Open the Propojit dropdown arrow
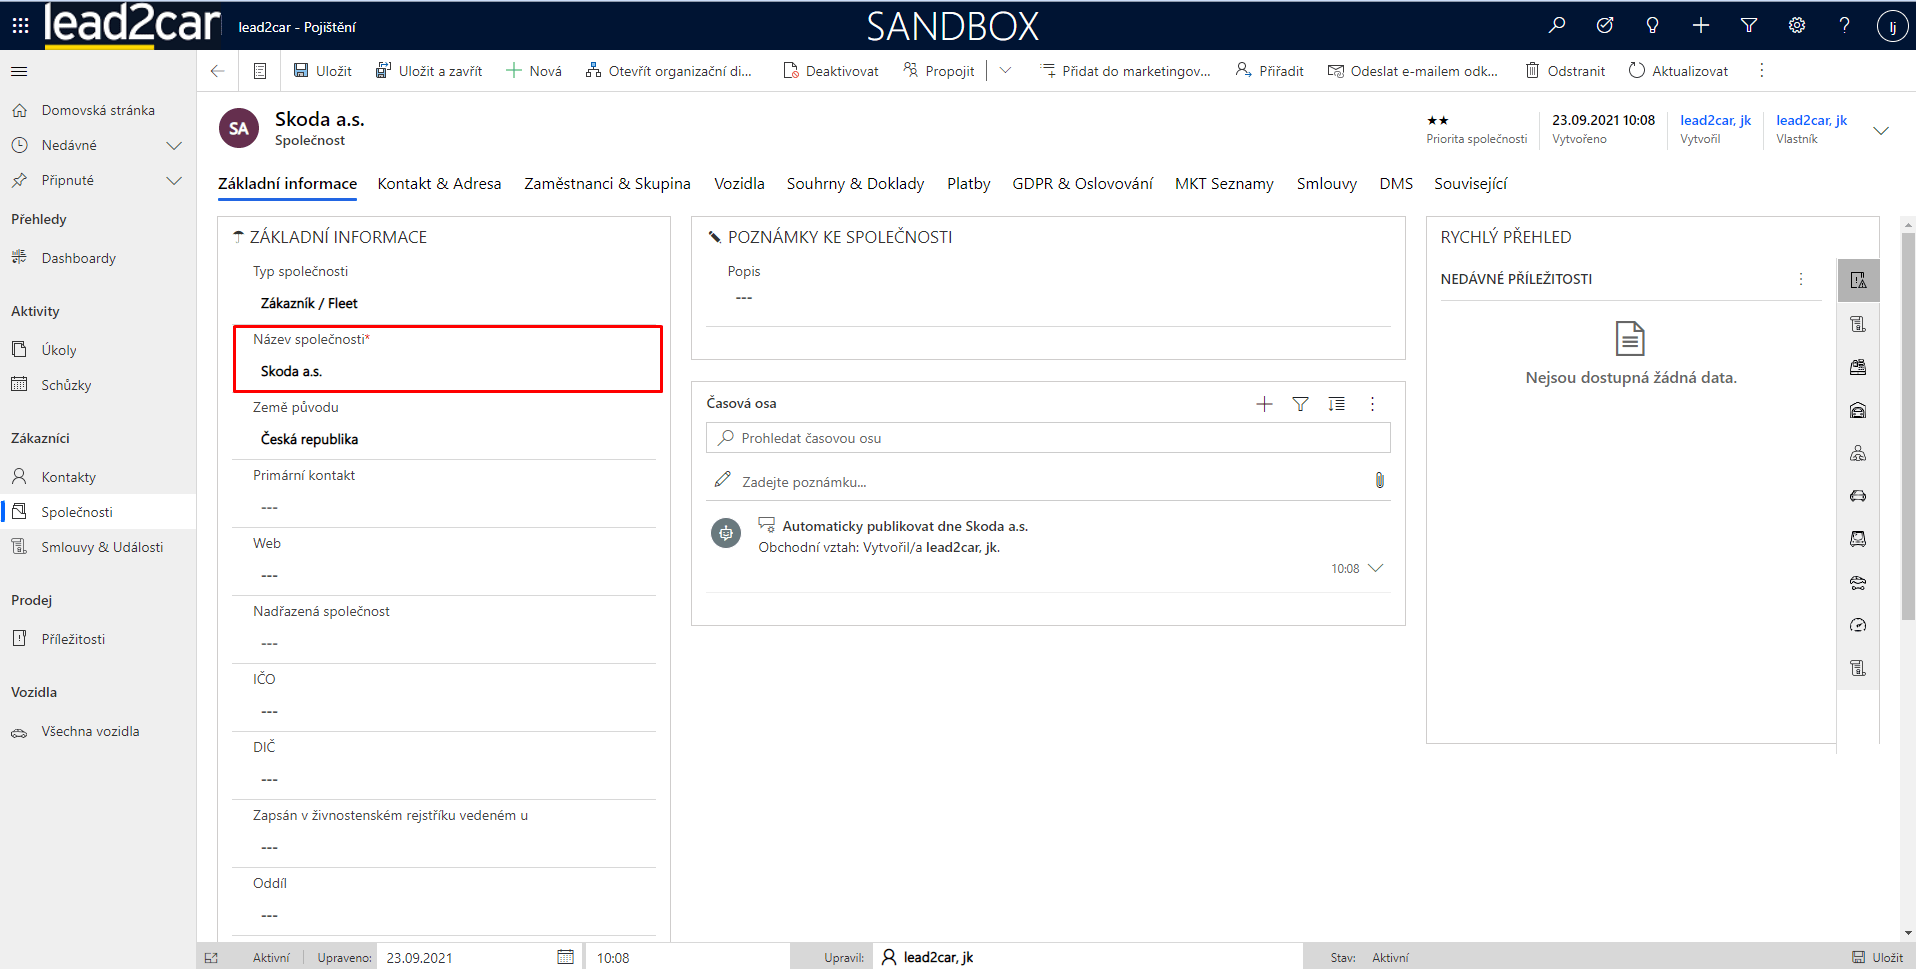Viewport: 1916px width, 969px height. (1005, 71)
